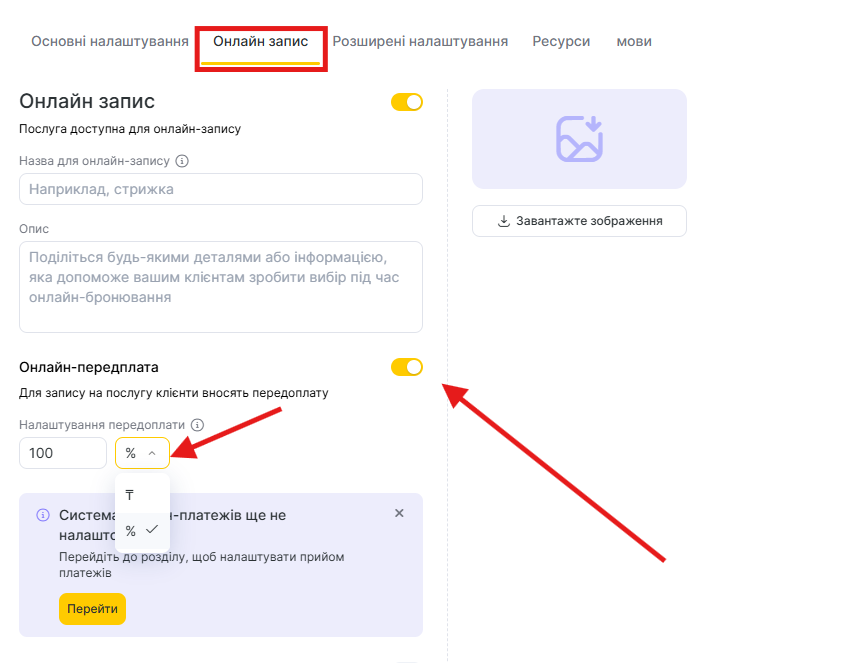Click the download icon on Завантажте зображення
Viewport: 846px width, 663px height.
point(504,221)
